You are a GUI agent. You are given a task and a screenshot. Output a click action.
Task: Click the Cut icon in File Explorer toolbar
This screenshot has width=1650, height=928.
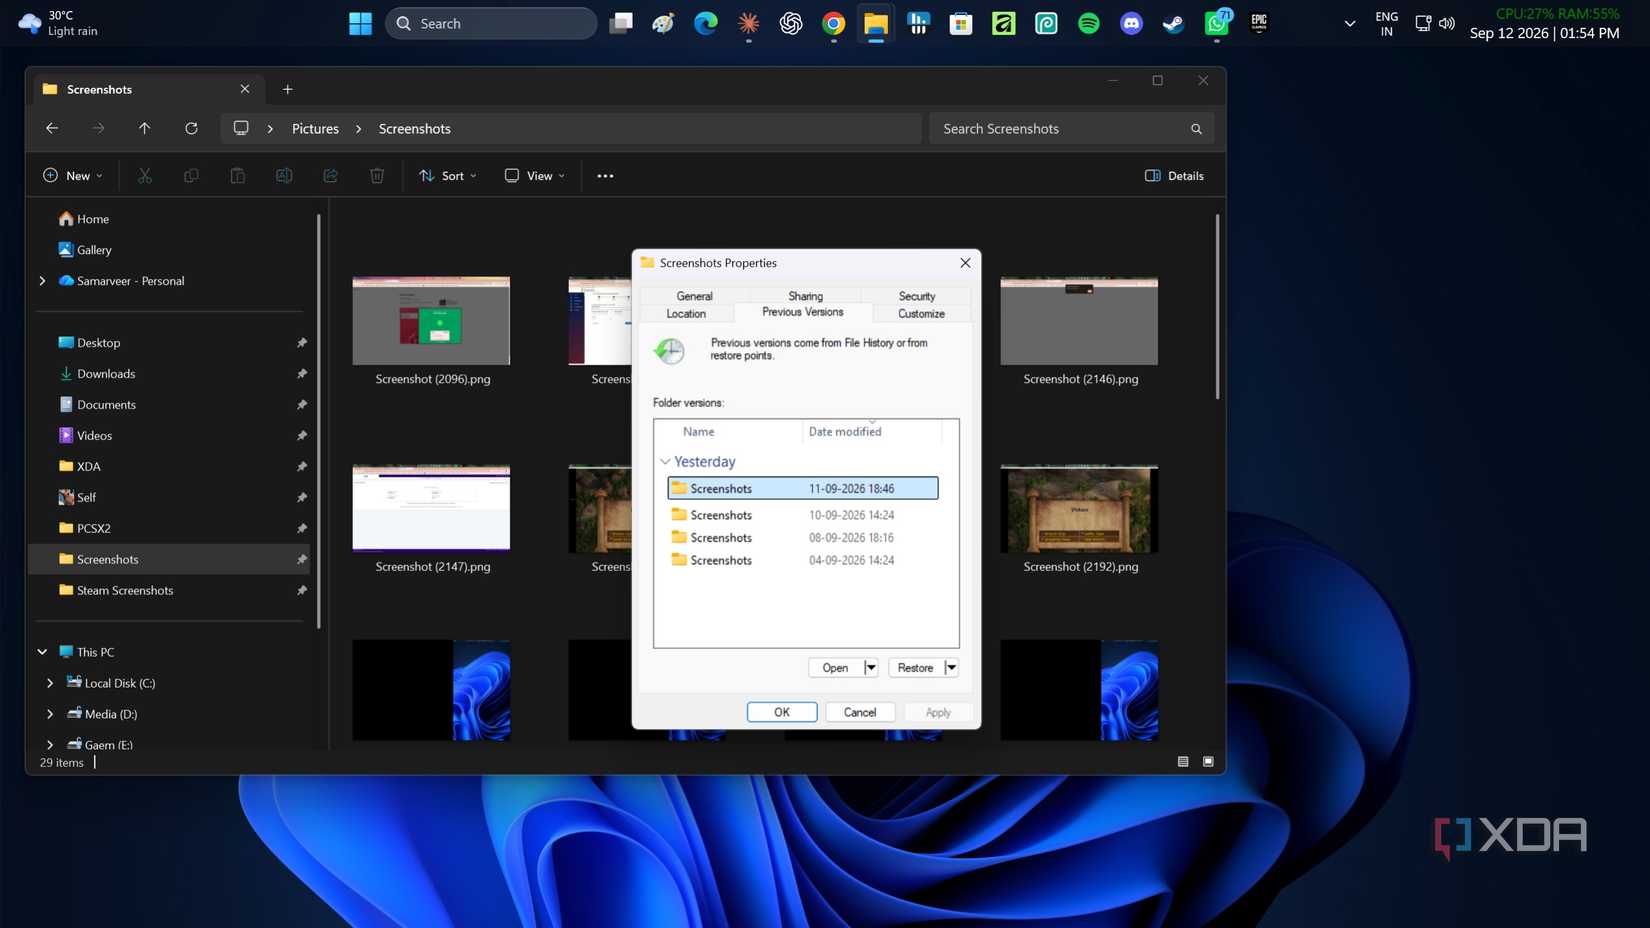coord(145,175)
